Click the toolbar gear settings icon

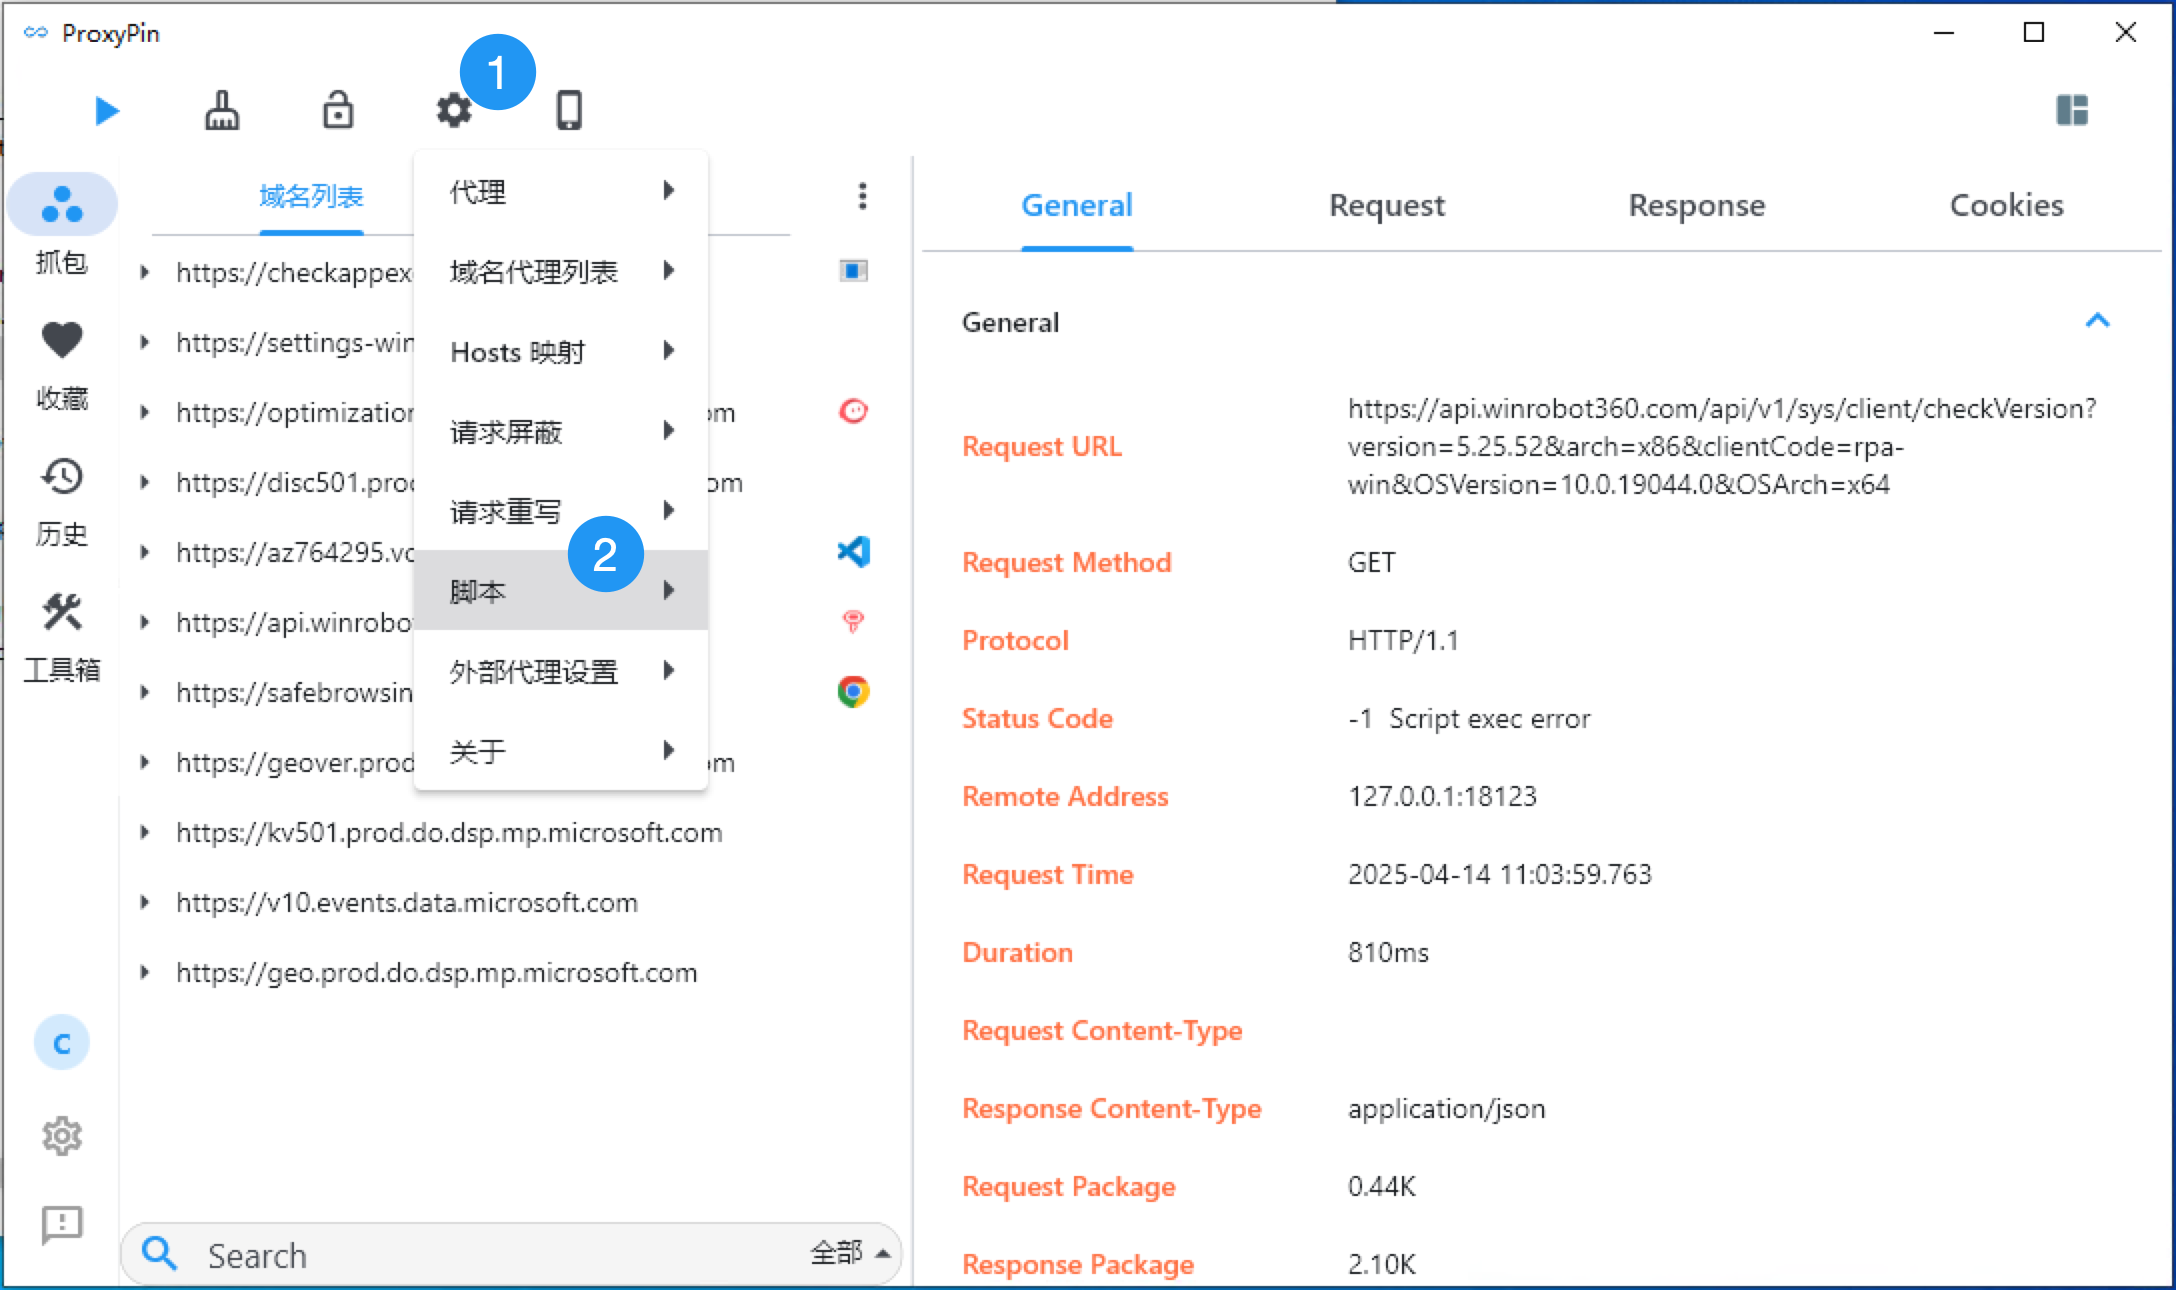pyautogui.click(x=454, y=111)
